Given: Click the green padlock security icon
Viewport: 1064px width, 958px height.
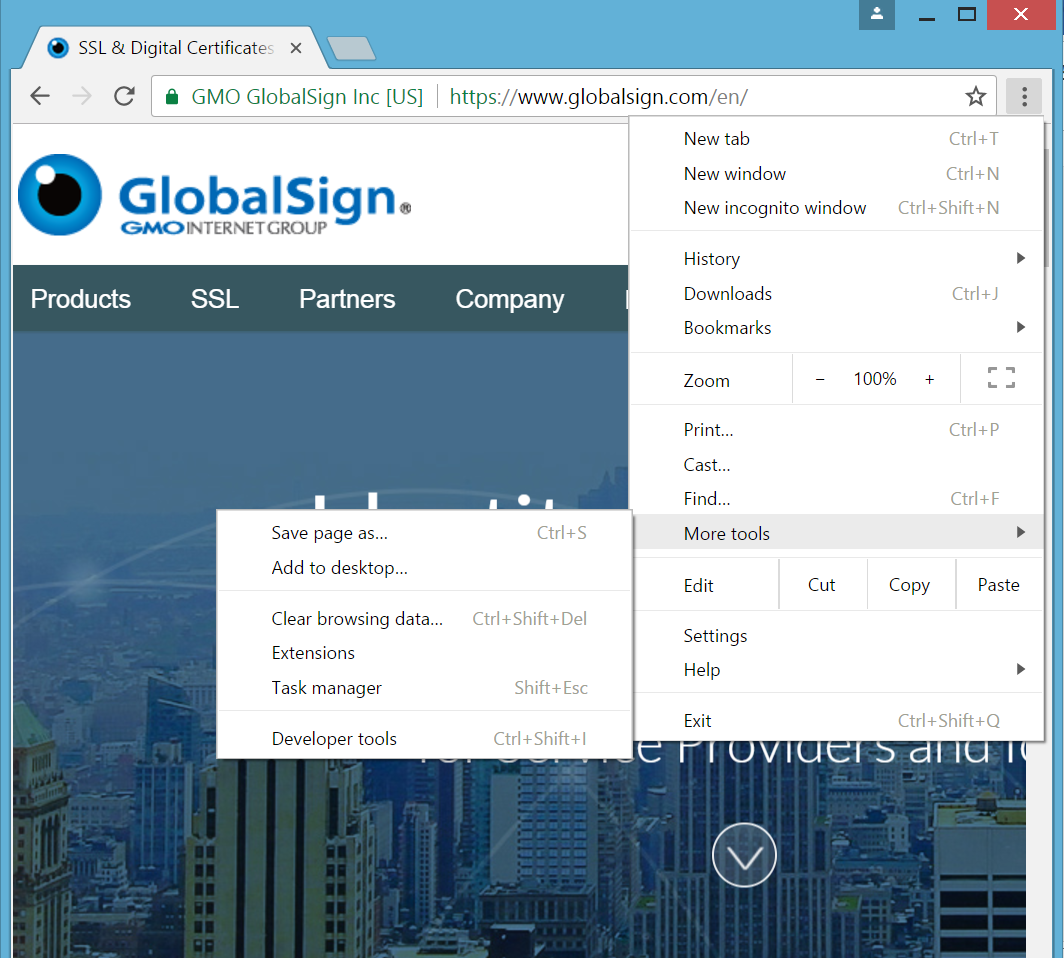Looking at the screenshot, I should click(171, 97).
